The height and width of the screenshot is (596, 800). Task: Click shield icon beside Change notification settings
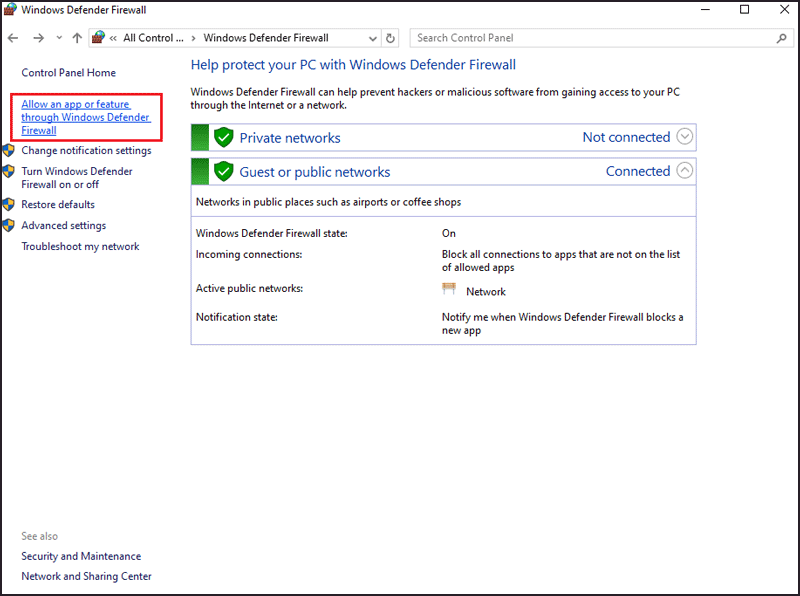coord(9,151)
